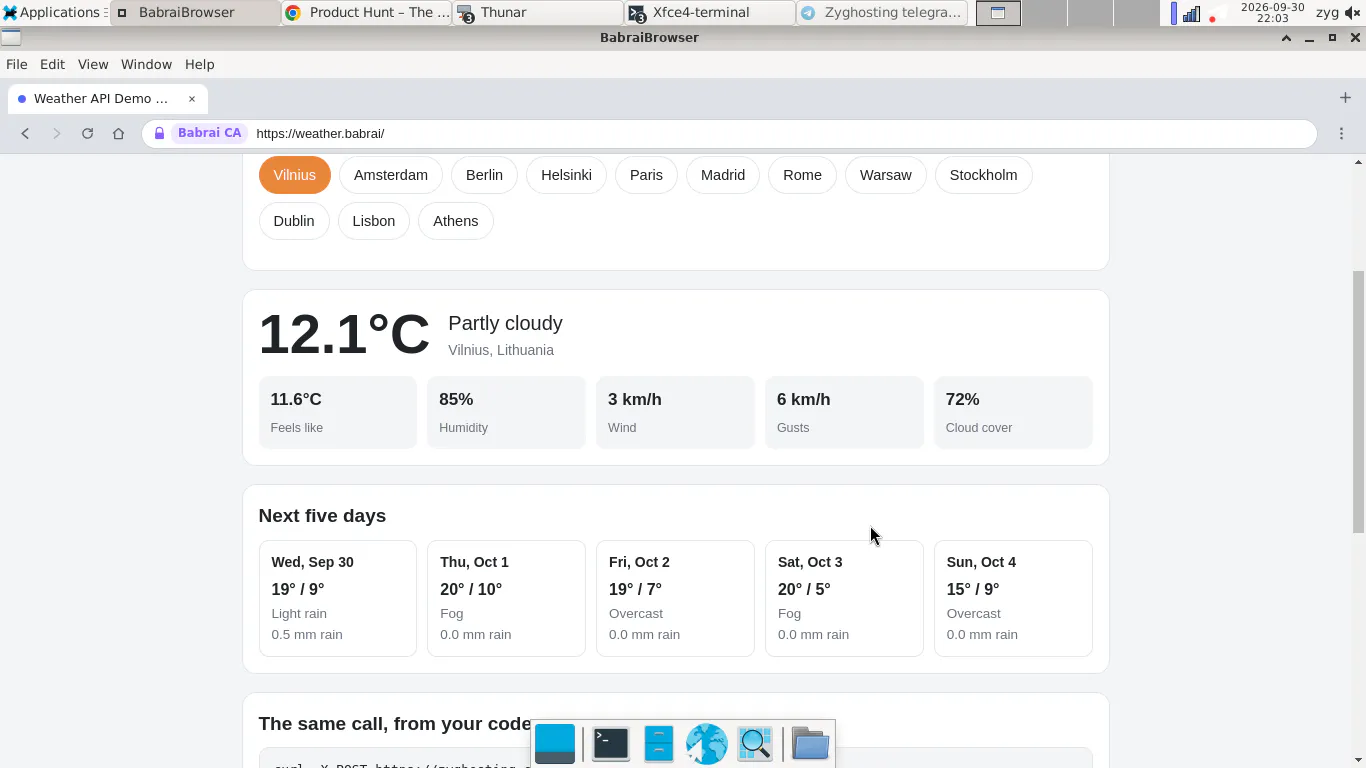Viewport: 1366px width, 768px height.
Task: Choose the Stockholm chip
Action: (x=983, y=175)
